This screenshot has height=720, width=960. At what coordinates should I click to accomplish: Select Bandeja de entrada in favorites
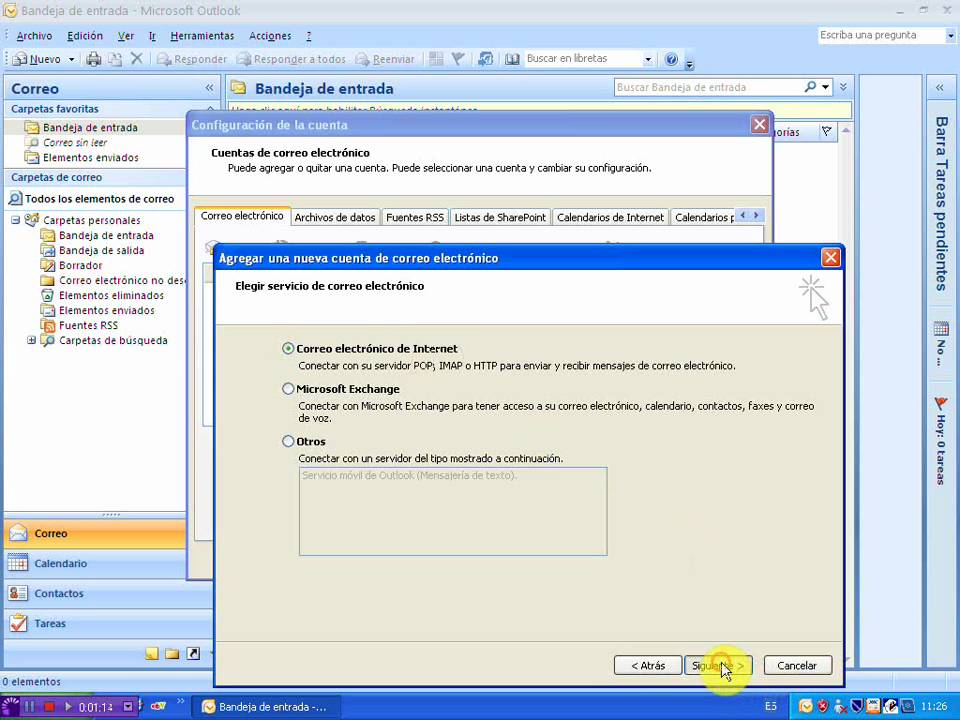(90, 127)
